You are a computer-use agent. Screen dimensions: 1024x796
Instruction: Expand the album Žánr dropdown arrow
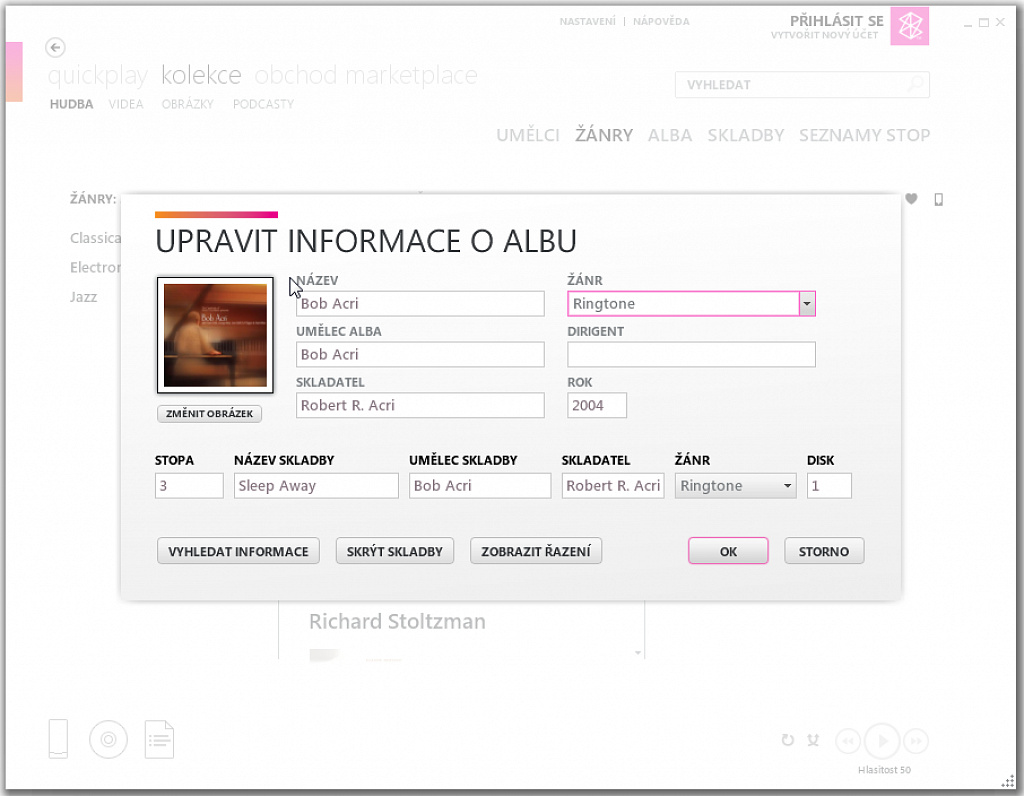807,304
